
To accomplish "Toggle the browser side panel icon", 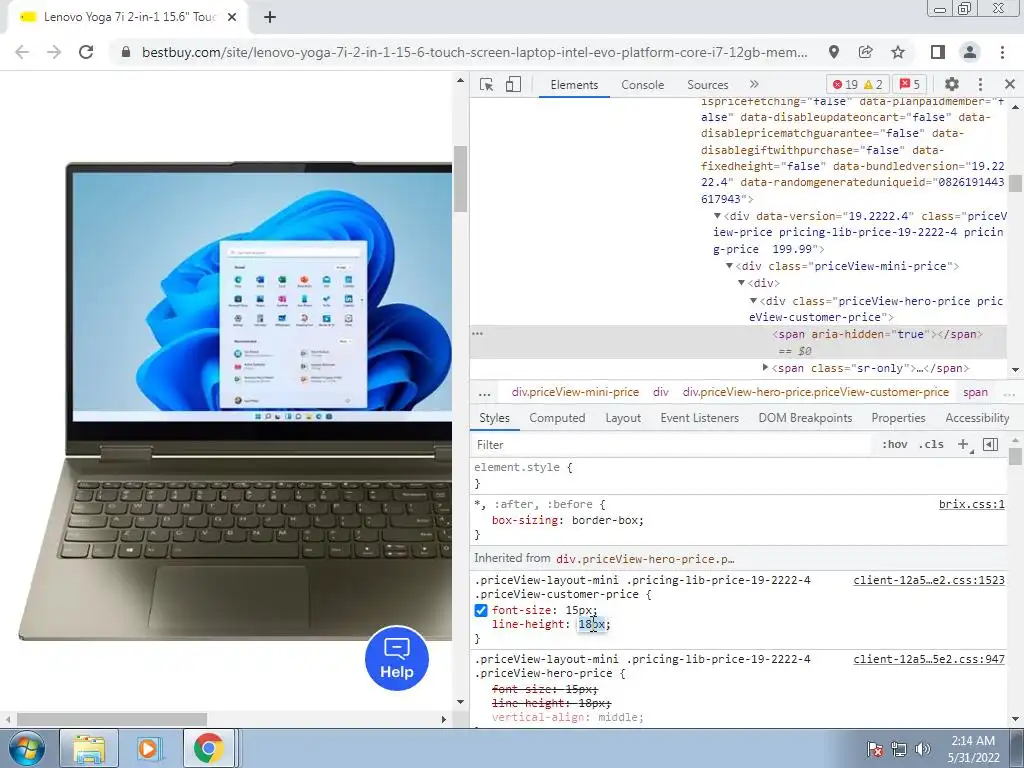I will 937,52.
